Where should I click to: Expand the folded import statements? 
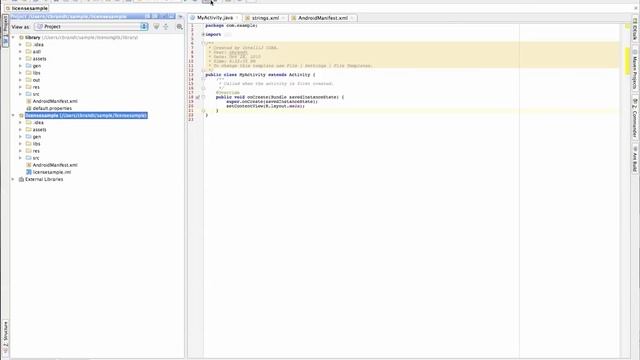[203, 35]
